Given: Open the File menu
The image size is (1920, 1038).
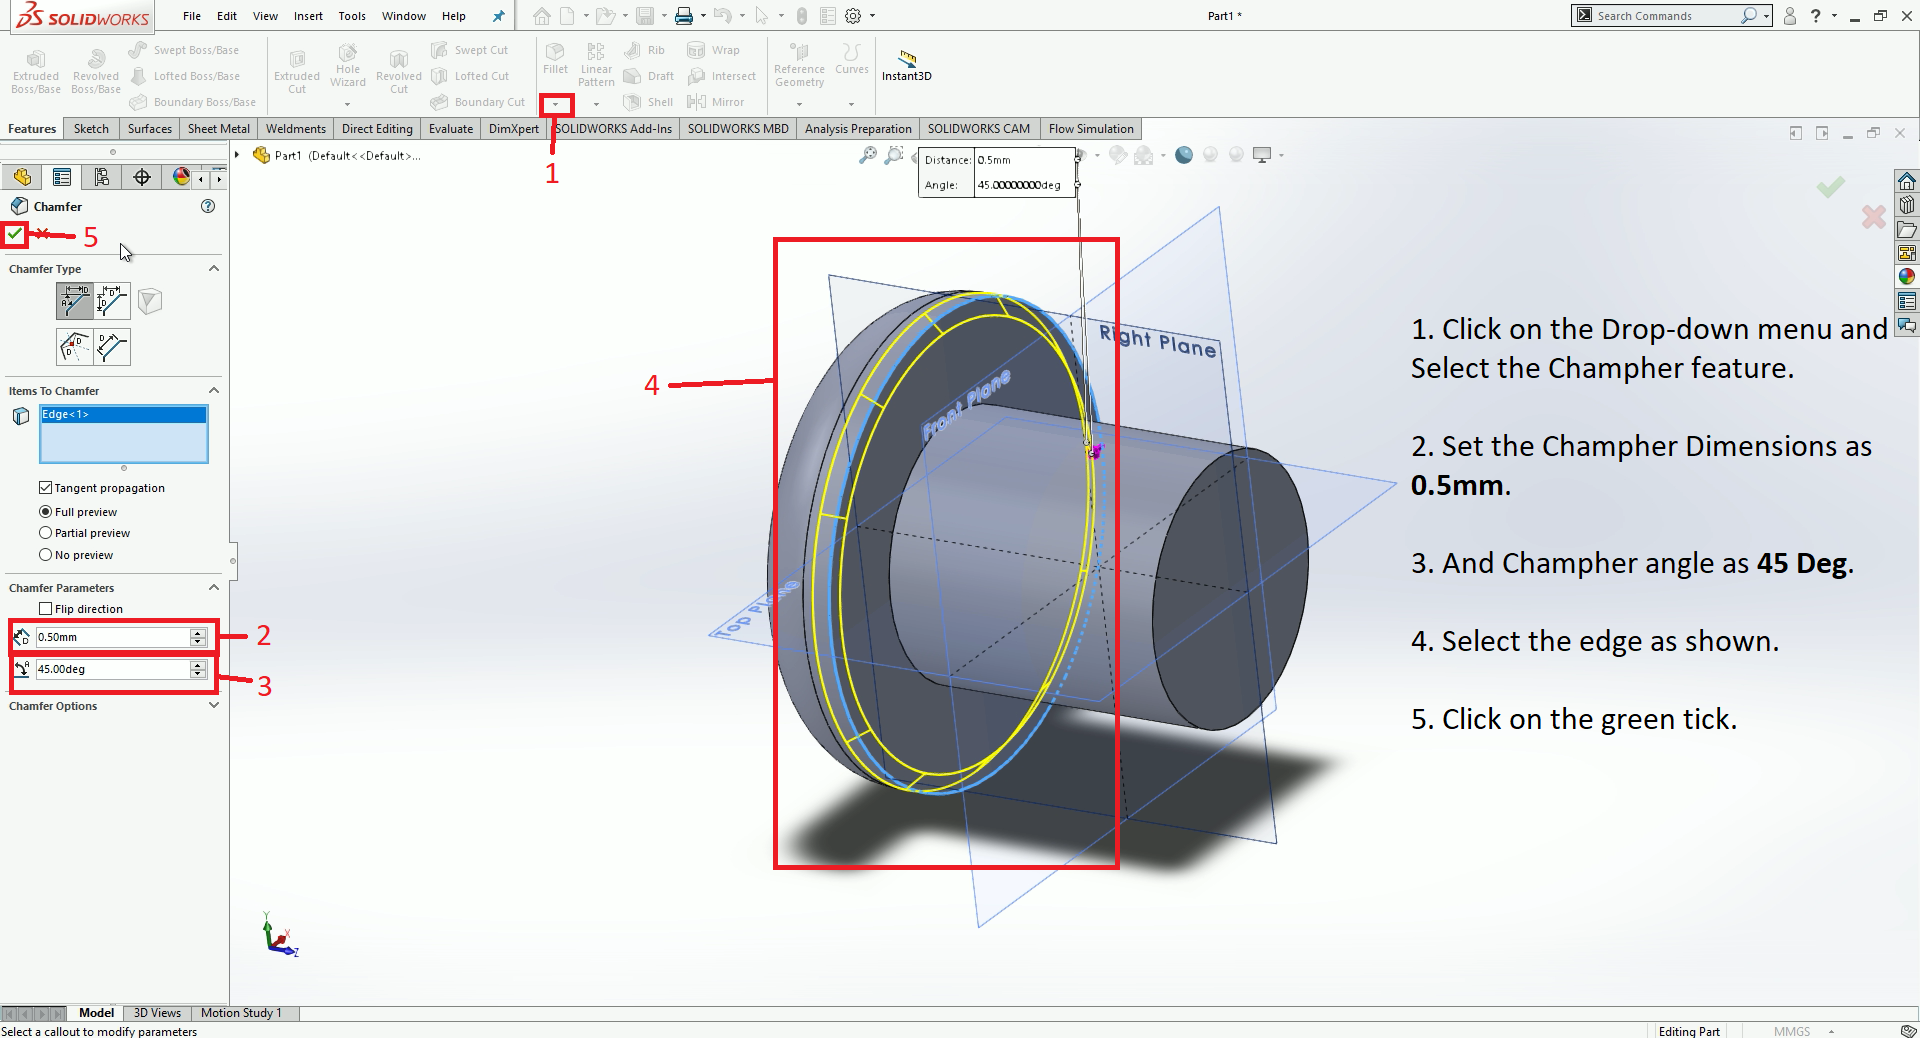Looking at the screenshot, I should tap(192, 16).
